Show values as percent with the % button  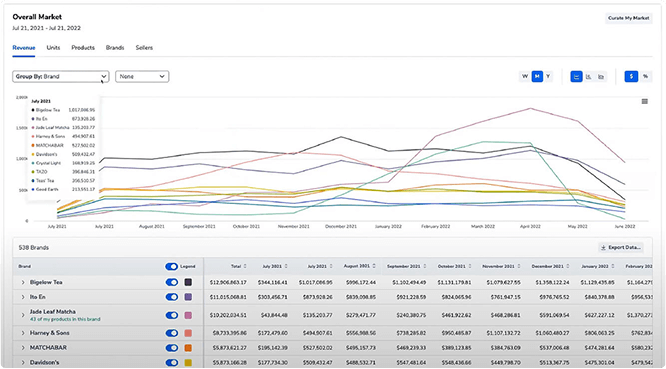[x=645, y=76]
